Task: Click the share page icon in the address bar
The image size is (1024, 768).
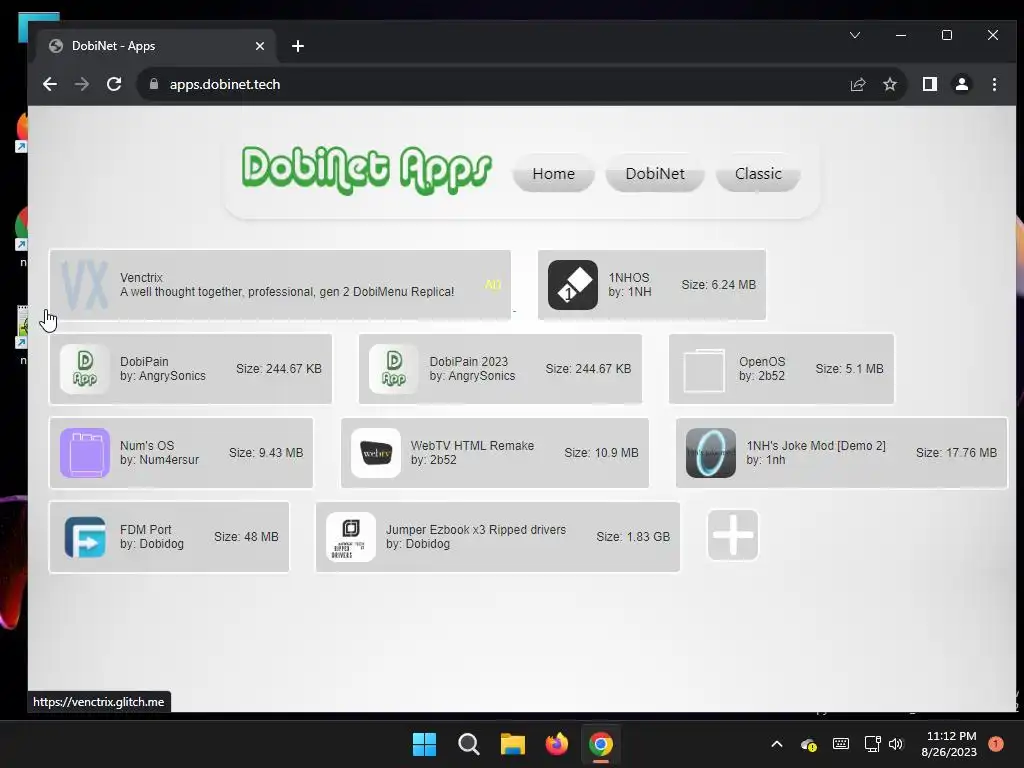Action: coord(858,84)
